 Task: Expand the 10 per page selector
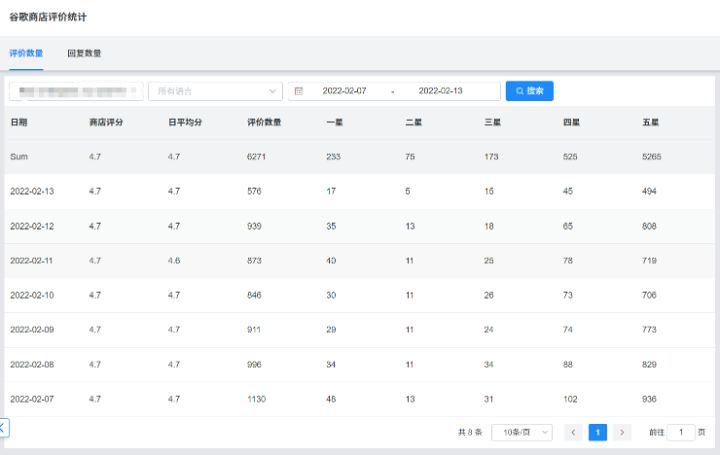(522, 432)
